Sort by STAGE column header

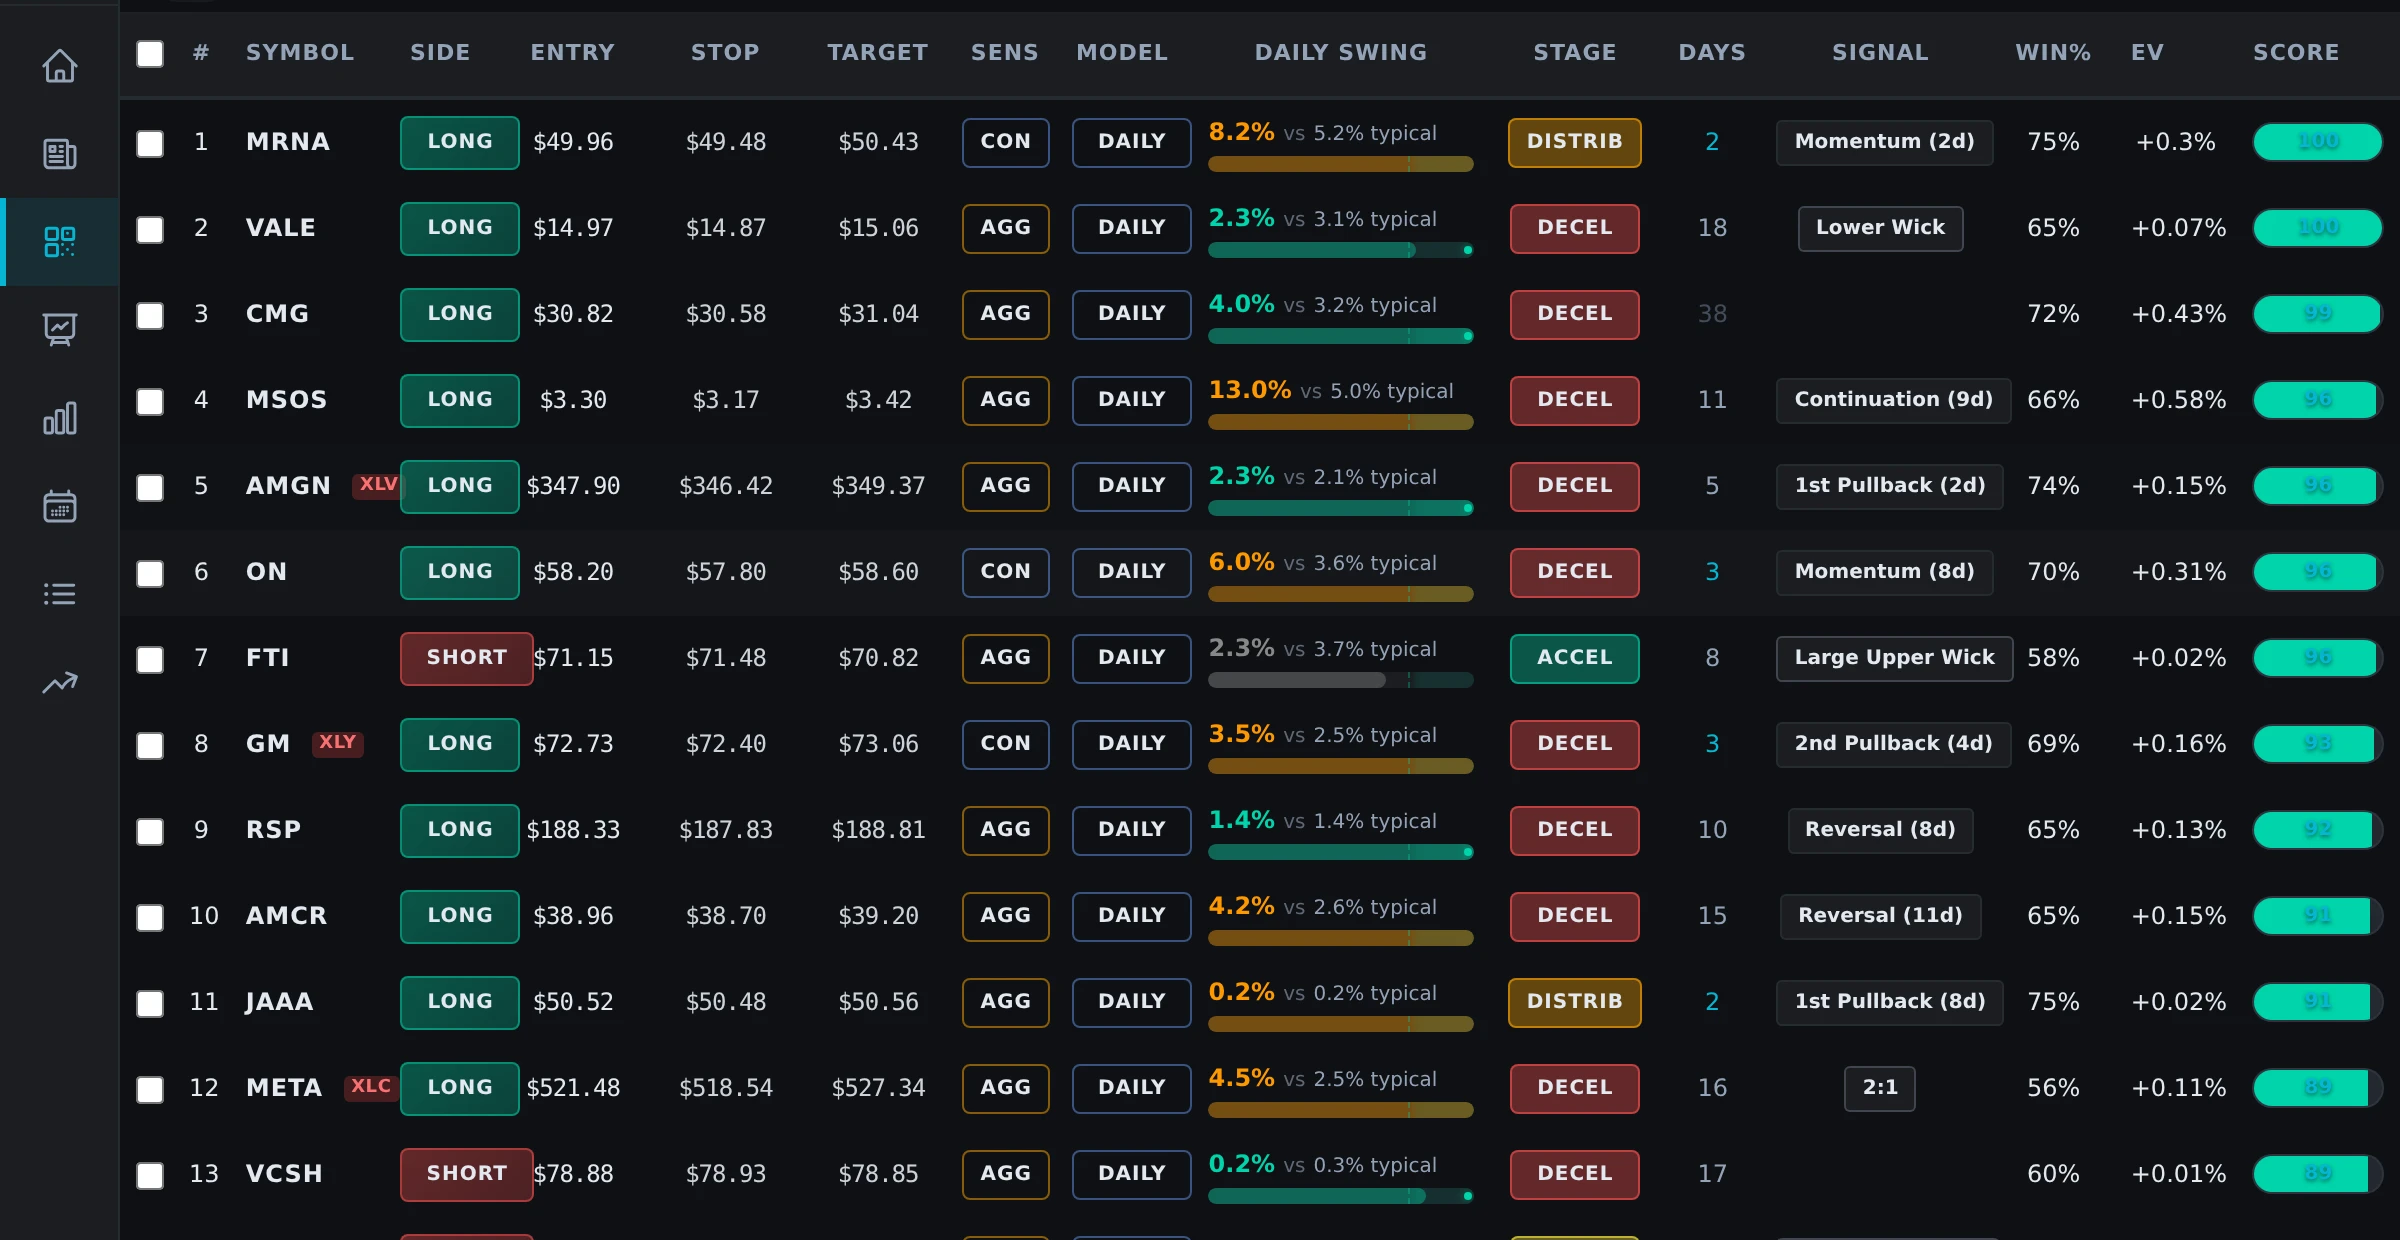[x=1575, y=52]
